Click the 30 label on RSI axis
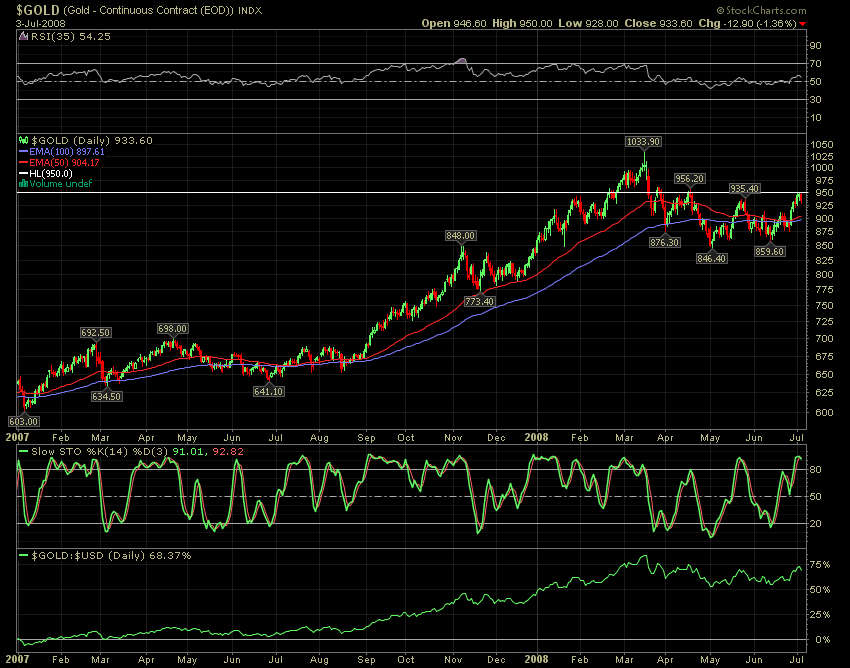850x668 pixels. point(816,100)
